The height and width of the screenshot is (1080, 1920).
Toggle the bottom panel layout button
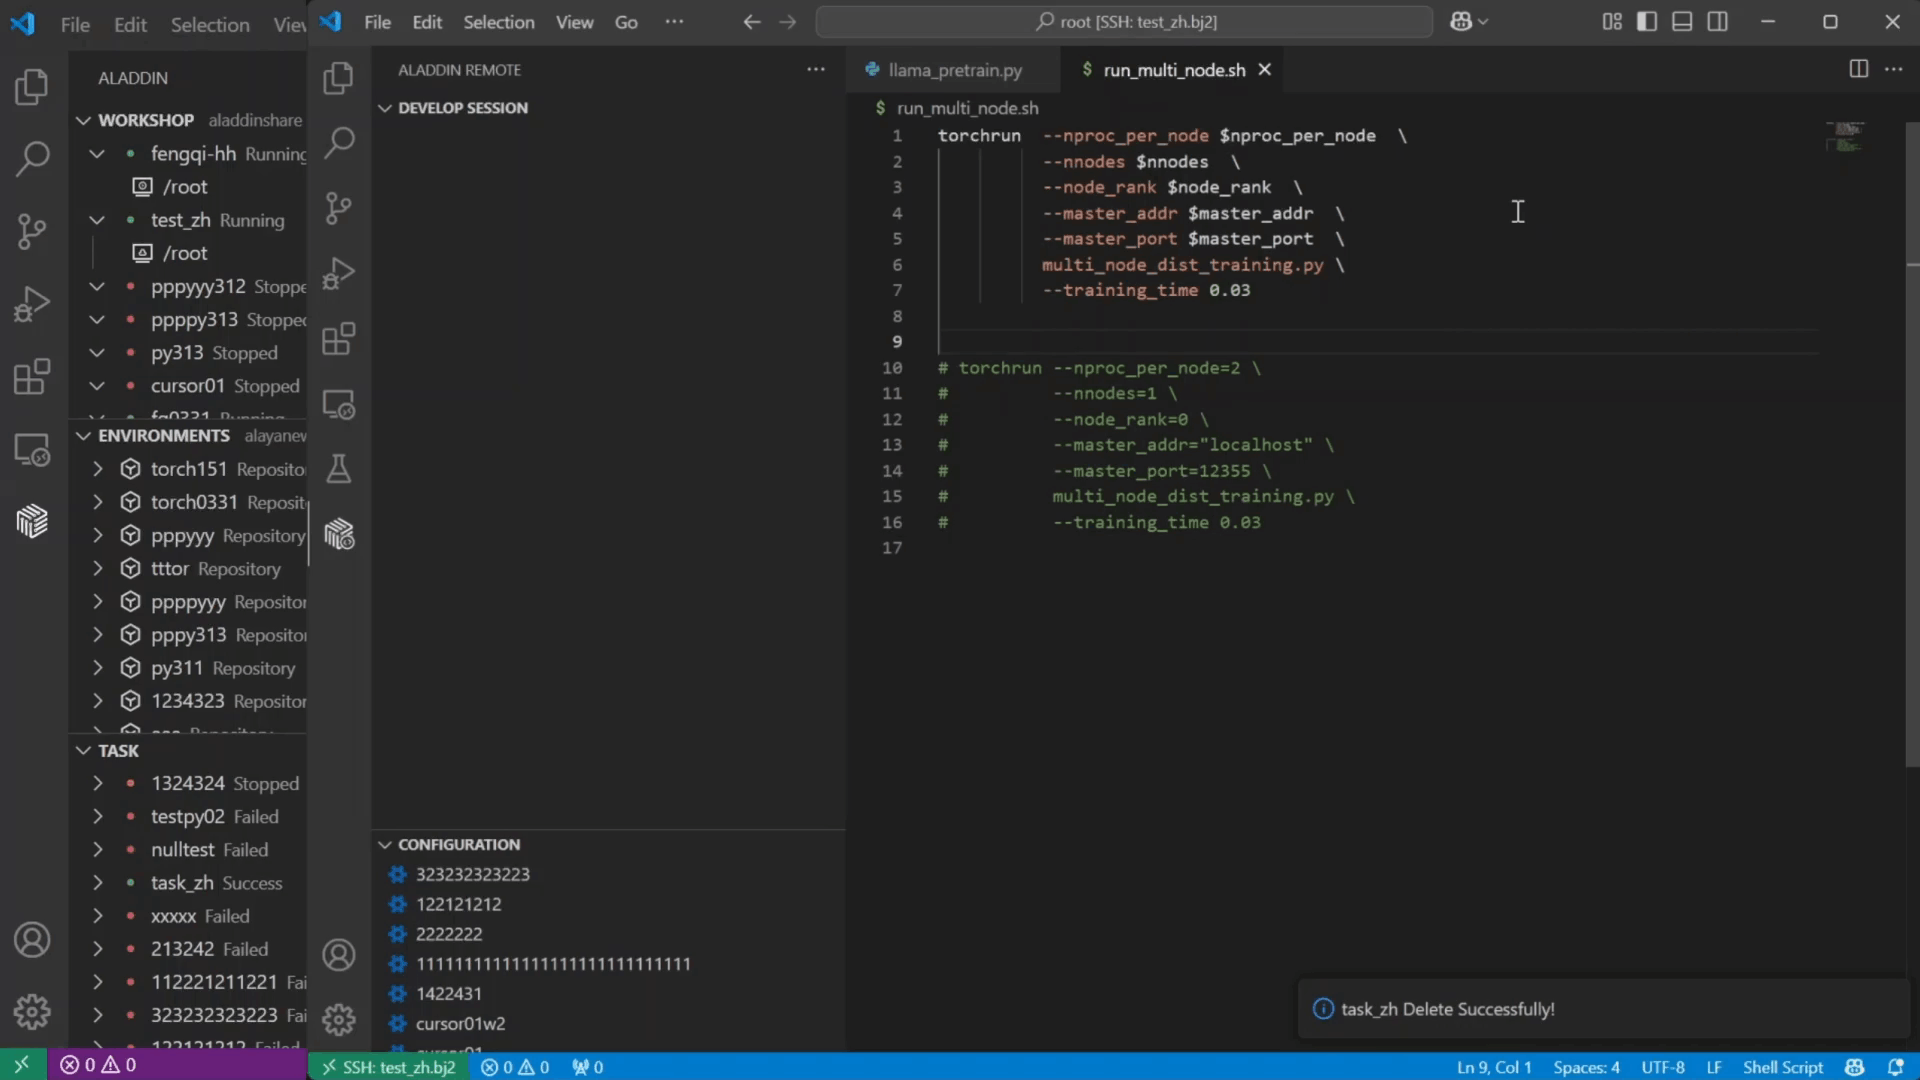1682,22
